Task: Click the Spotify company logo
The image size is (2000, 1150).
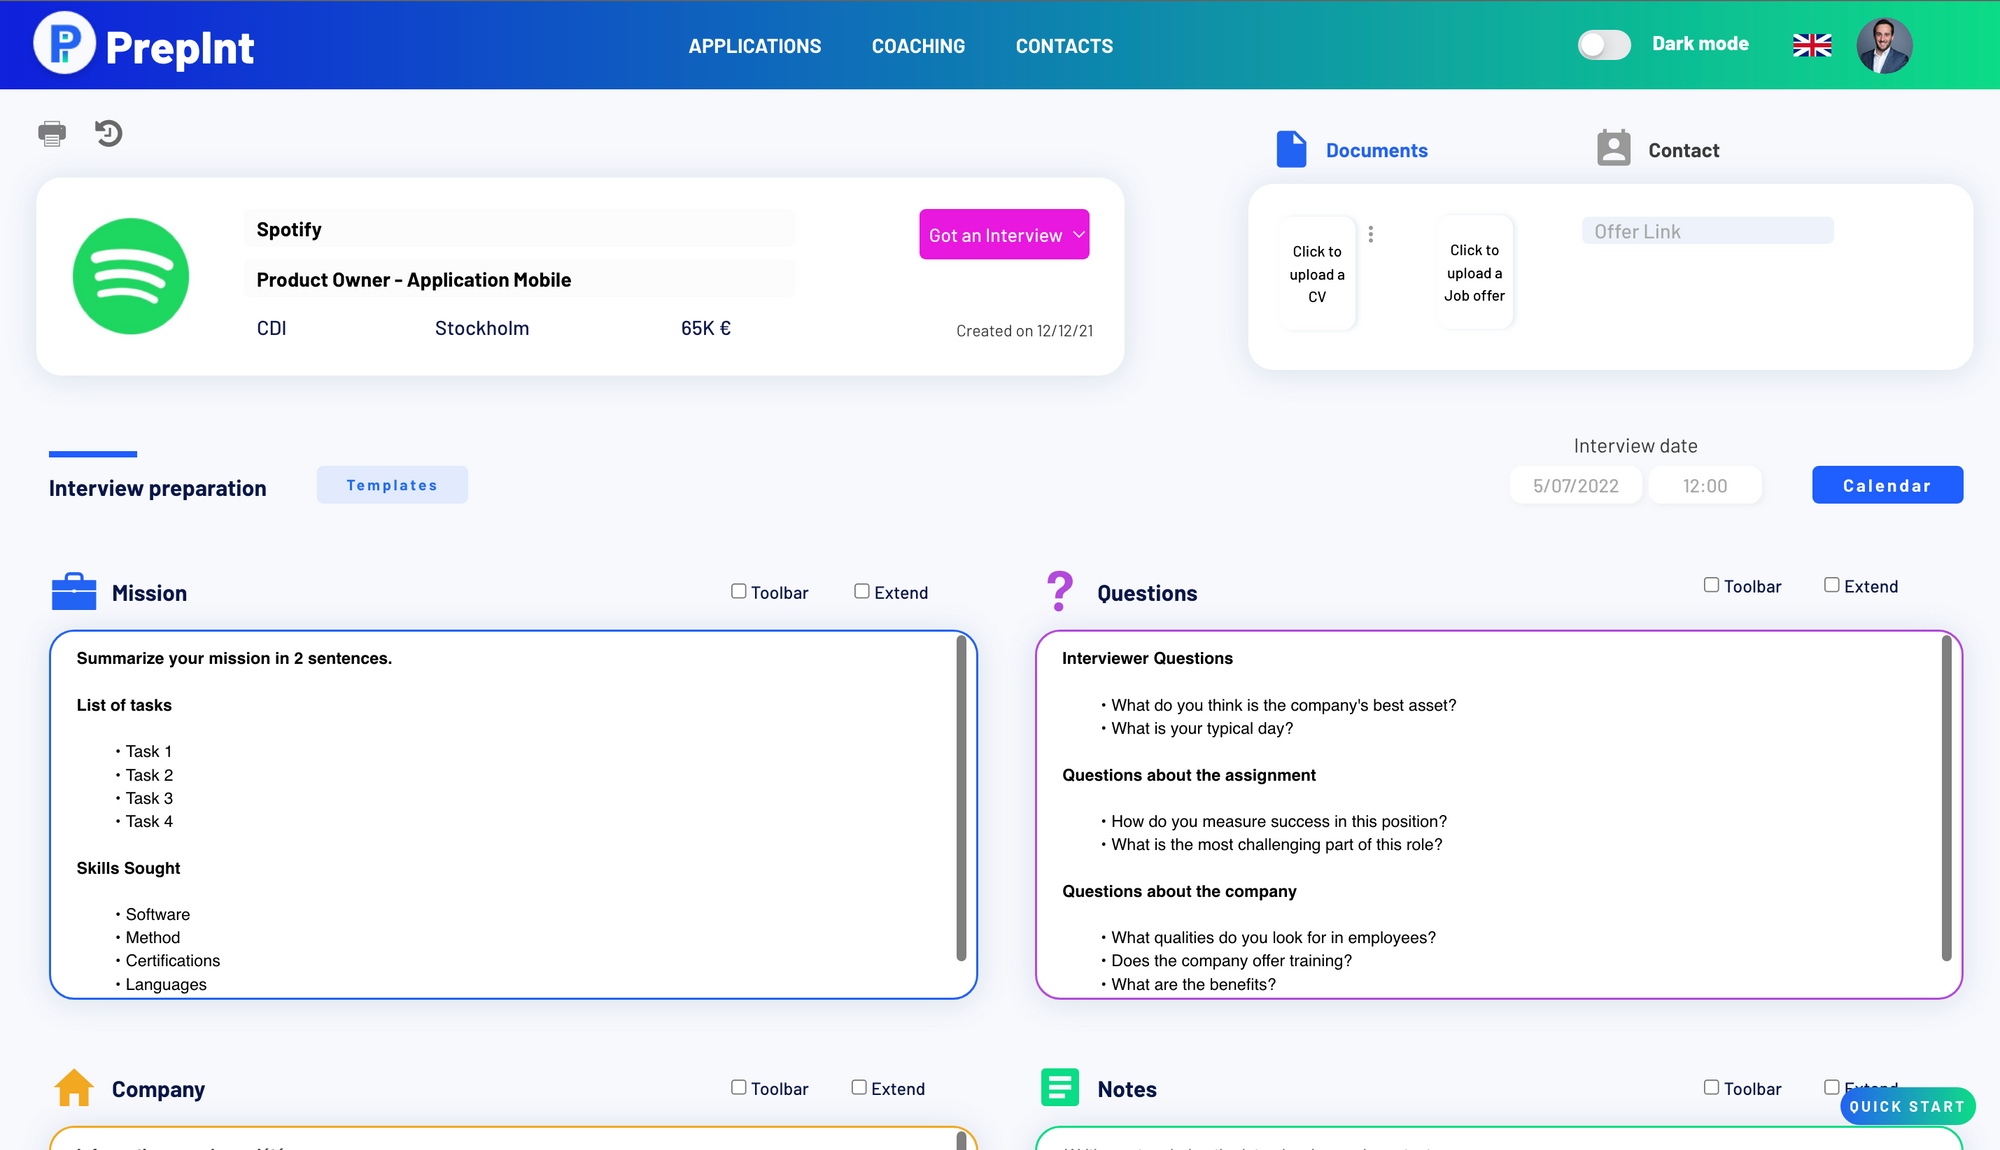Action: 131,276
